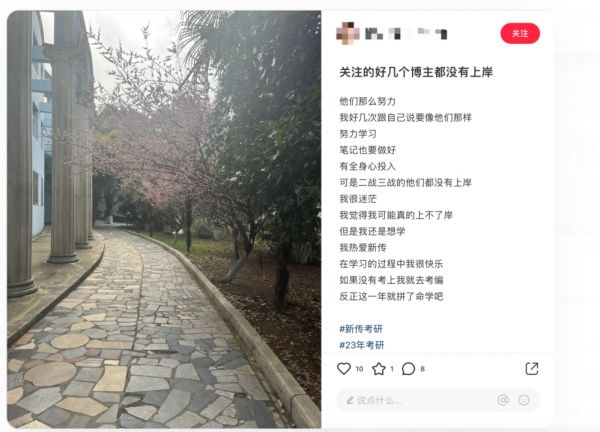The image size is (600, 432).
Task: Open the author's blurred profile avatar
Action: [x=348, y=33]
